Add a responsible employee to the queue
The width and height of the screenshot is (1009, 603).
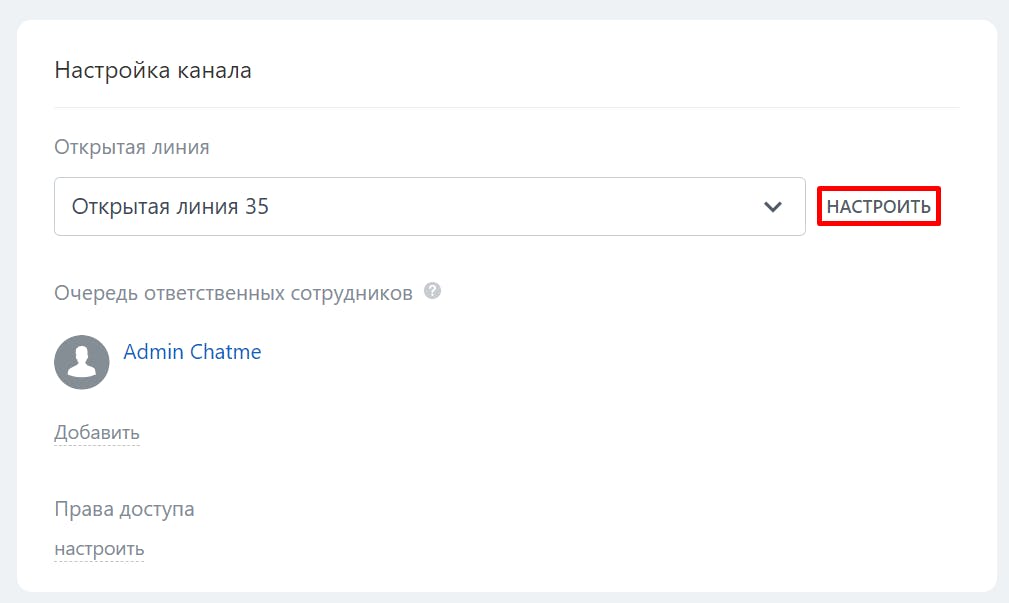click(97, 433)
